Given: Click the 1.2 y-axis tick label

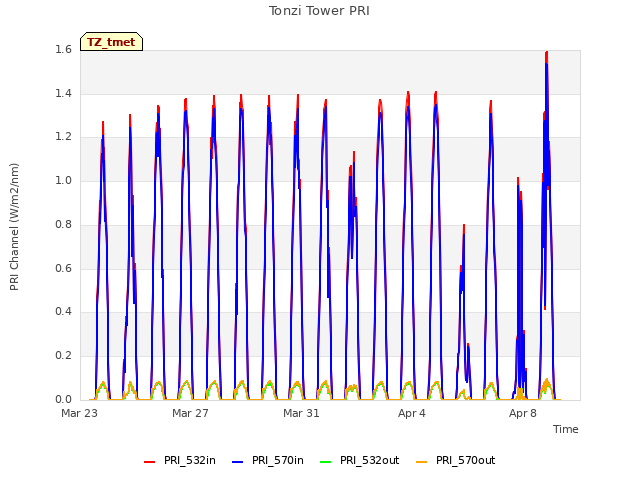Looking at the screenshot, I should tap(63, 137).
